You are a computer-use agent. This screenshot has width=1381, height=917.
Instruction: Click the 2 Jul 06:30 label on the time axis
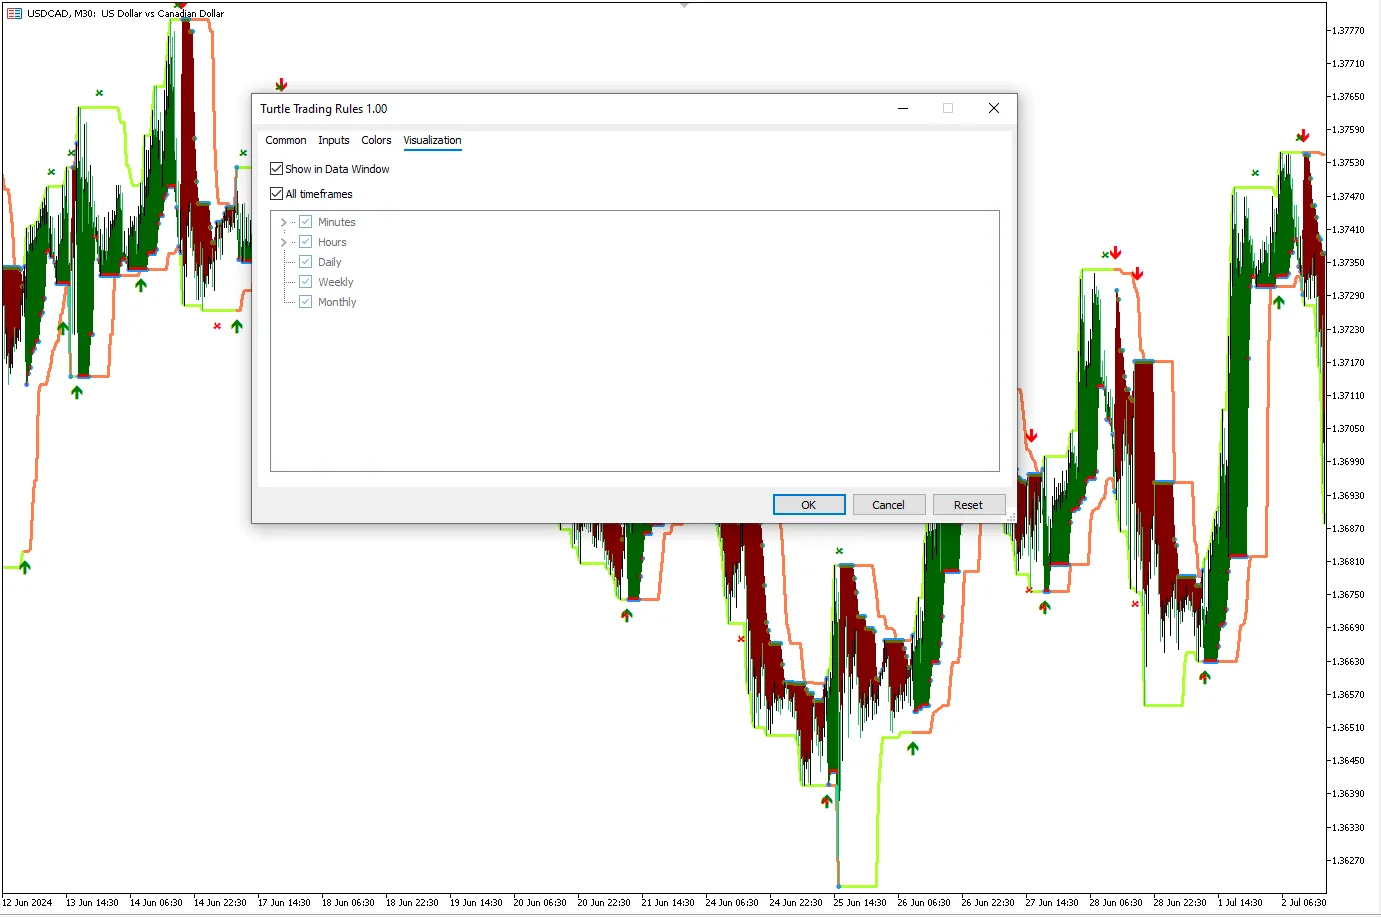[1304, 903]
